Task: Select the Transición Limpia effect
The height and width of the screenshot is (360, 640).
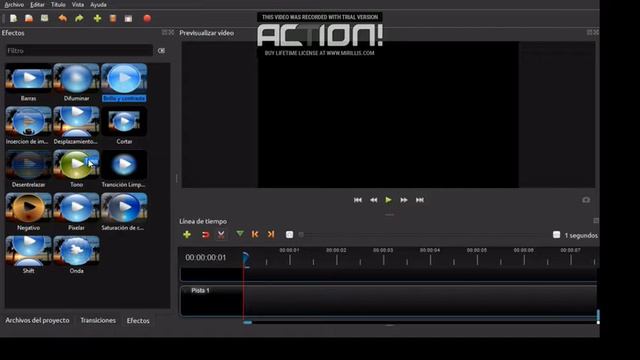Action: click(124, 169)
